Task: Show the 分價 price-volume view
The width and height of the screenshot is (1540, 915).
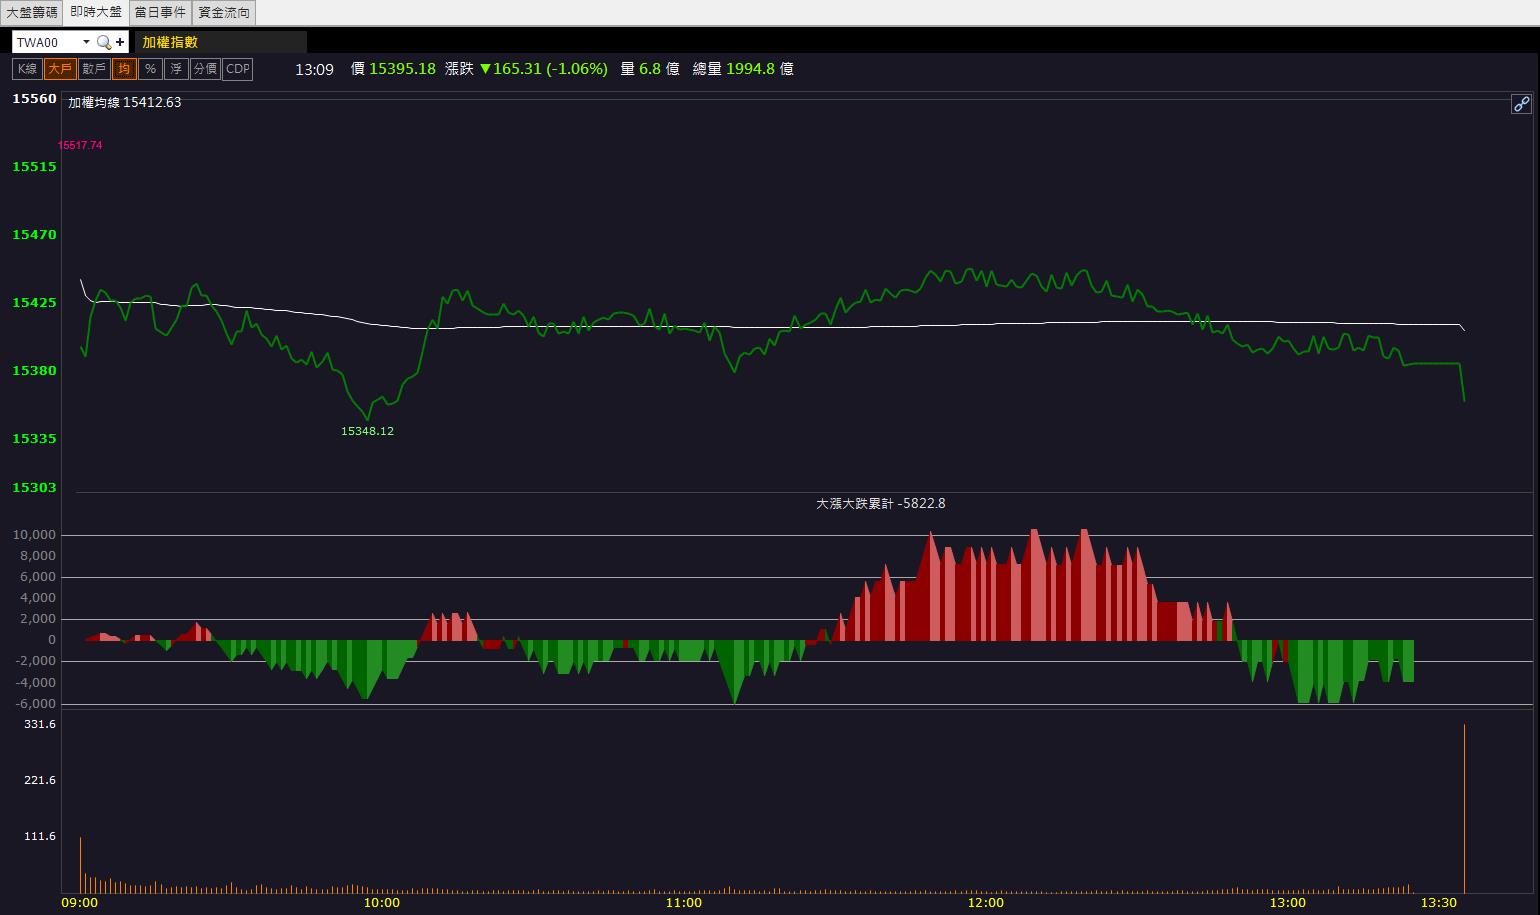Action: [x=205, y=69]
